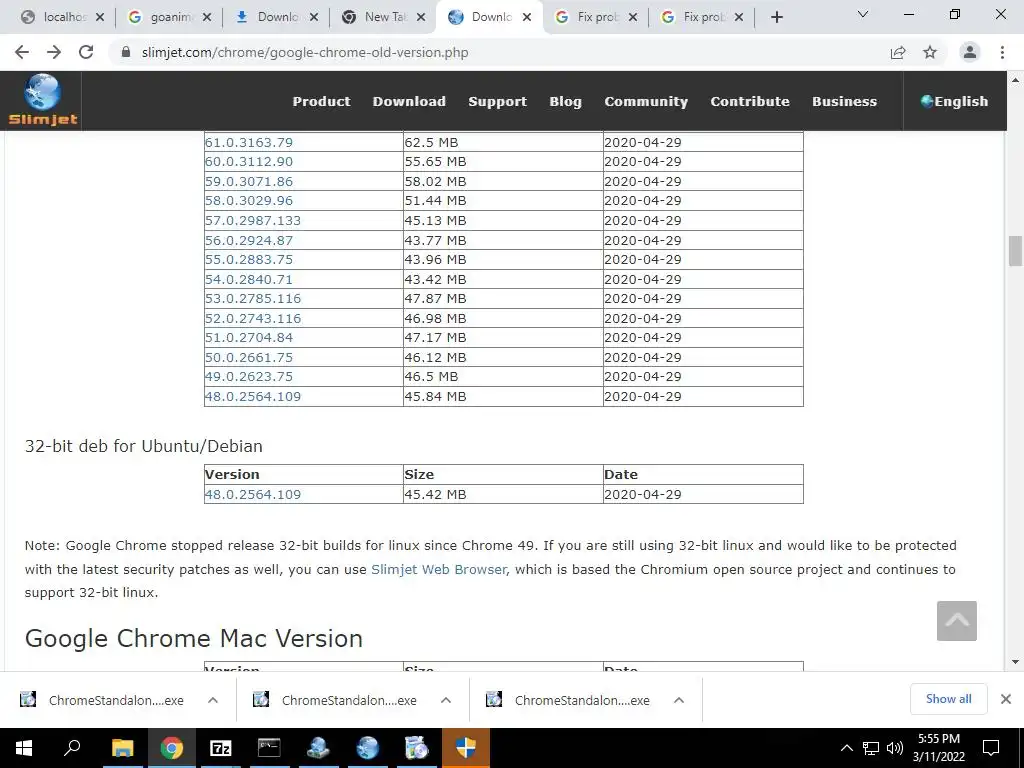Open taskbar search magnifier
Screen dimensions: 1024x768
72,748
